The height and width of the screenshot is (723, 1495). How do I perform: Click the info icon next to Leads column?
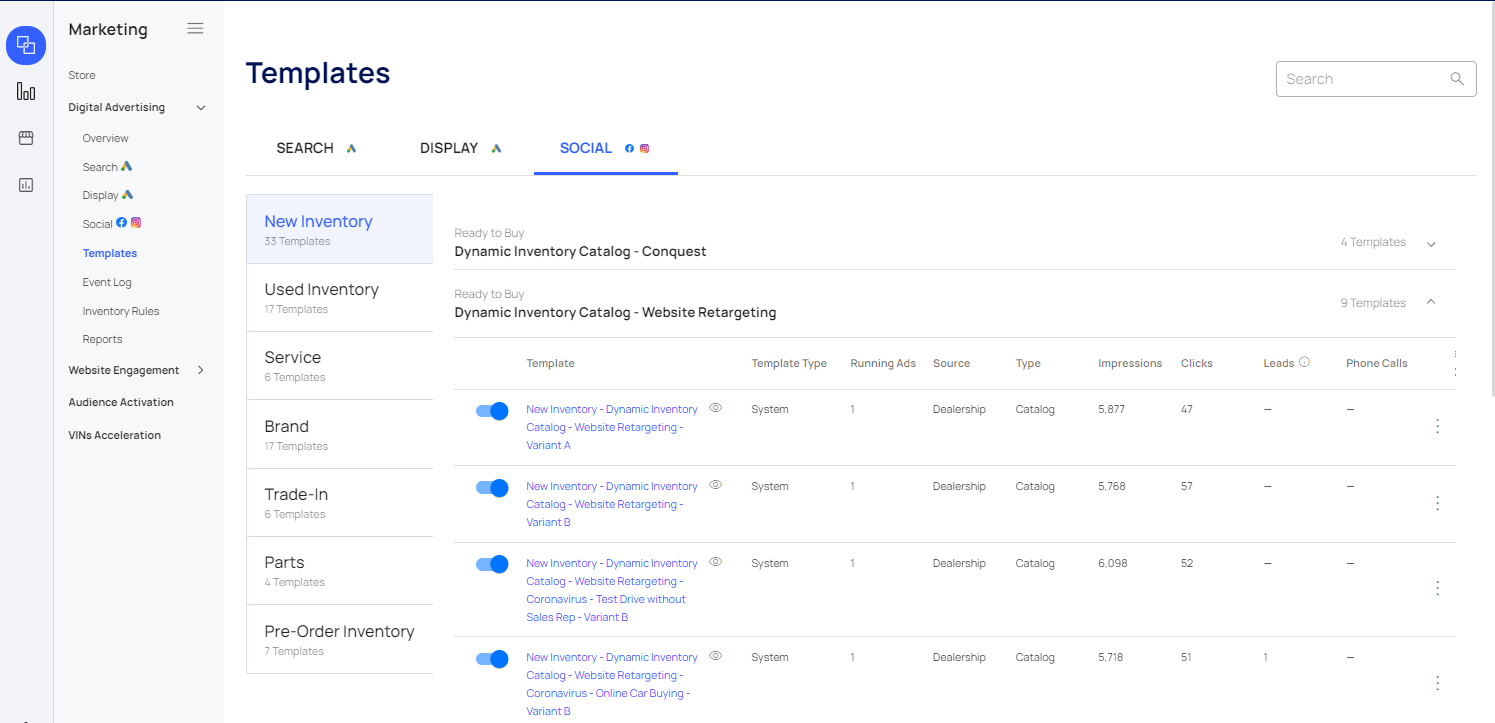point(1304,362)
